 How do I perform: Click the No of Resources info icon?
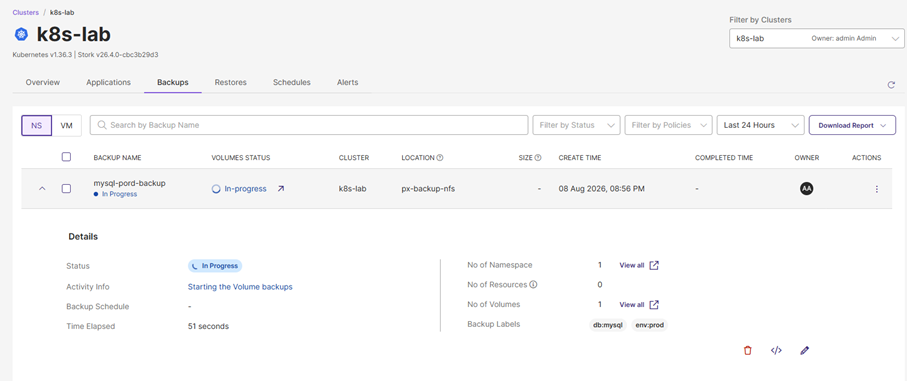(533, 284)
